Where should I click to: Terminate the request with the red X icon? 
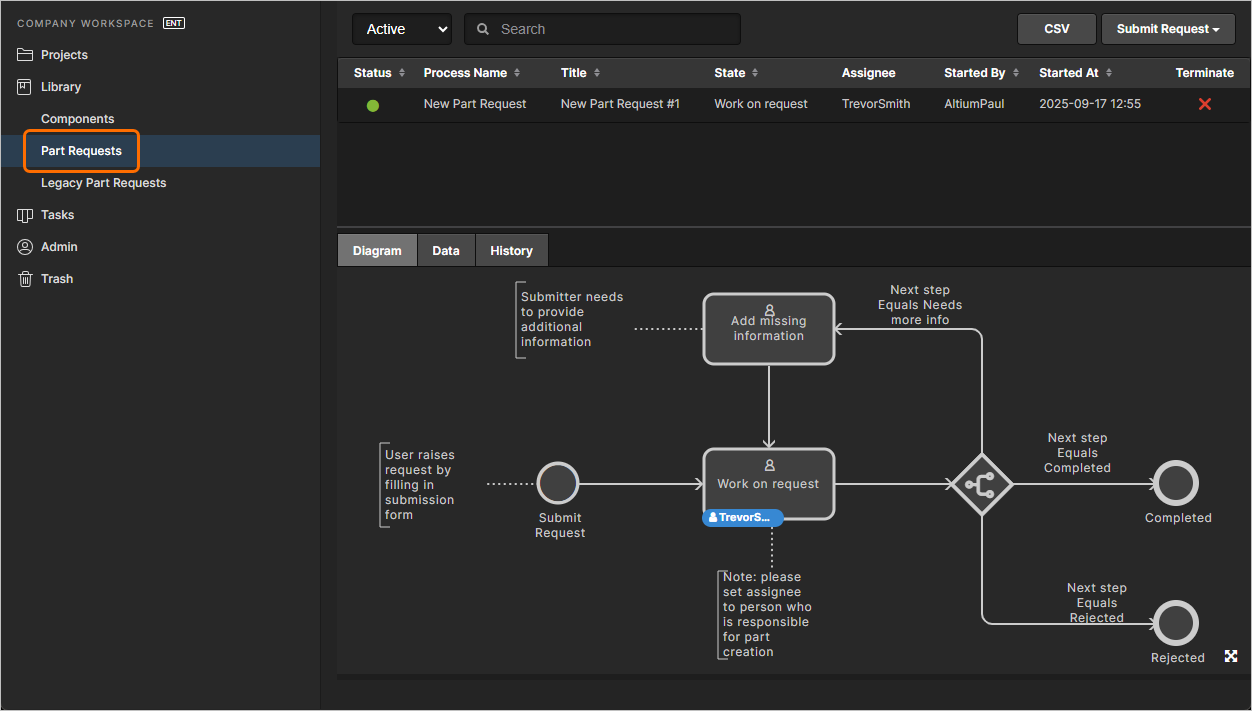tap(1204, 103)
